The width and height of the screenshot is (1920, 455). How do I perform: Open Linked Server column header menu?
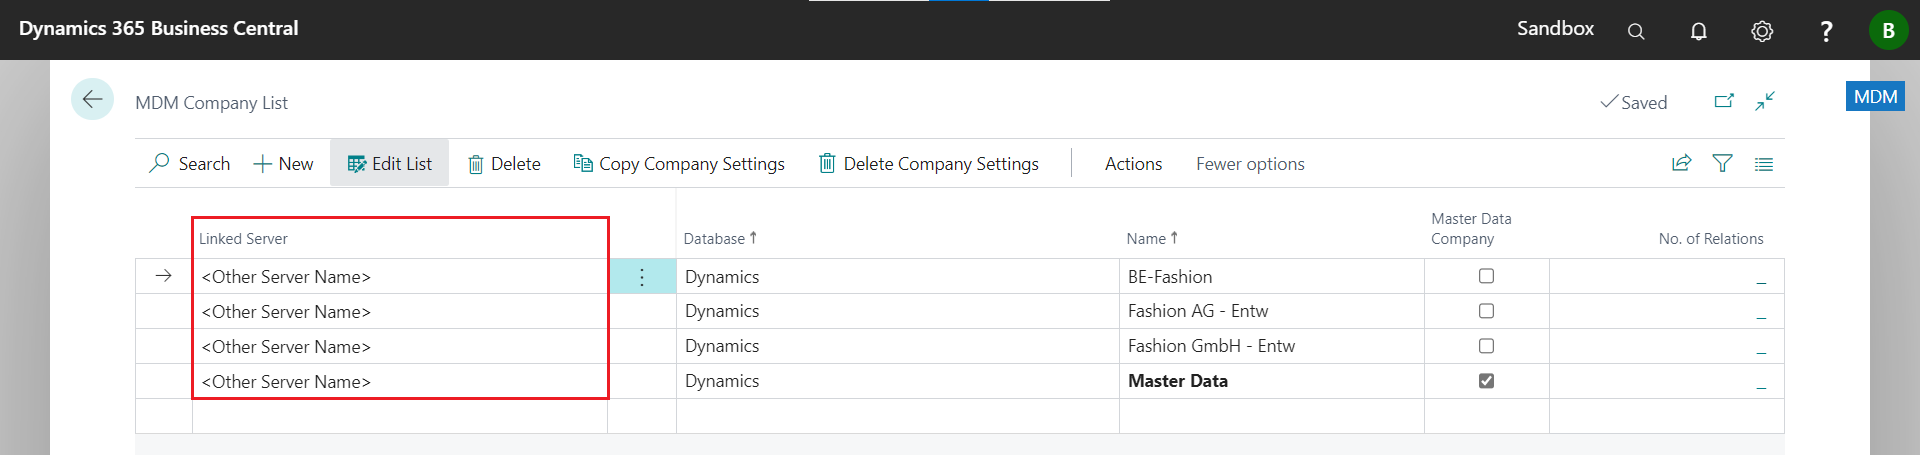tap(243, 239)
